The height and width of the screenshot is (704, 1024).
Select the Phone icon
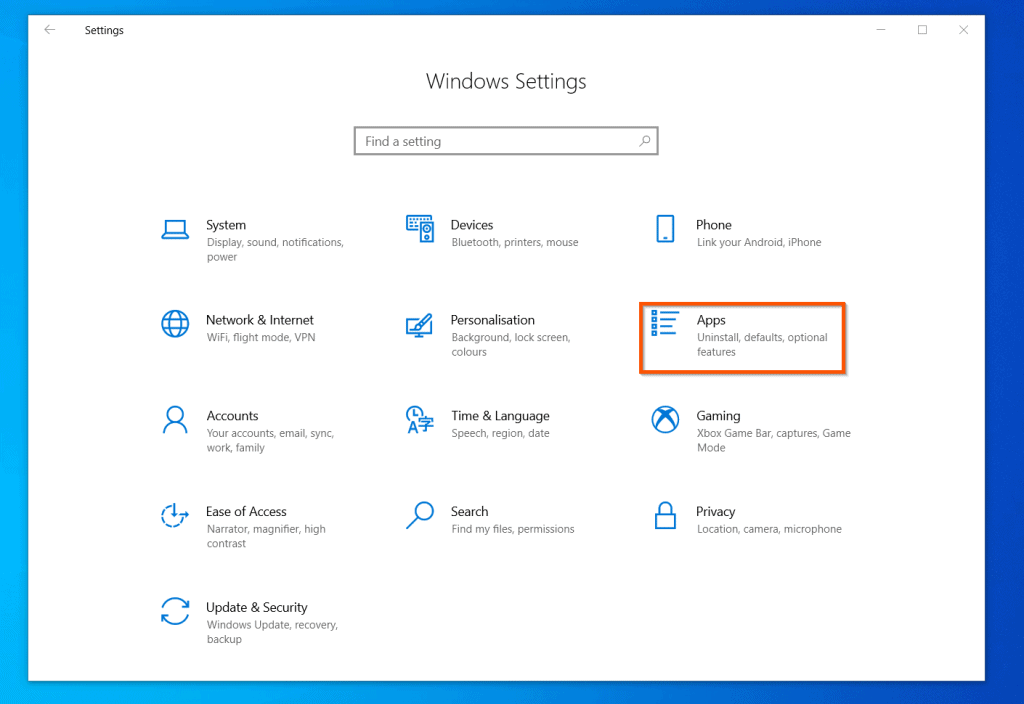tap(665, 229)
